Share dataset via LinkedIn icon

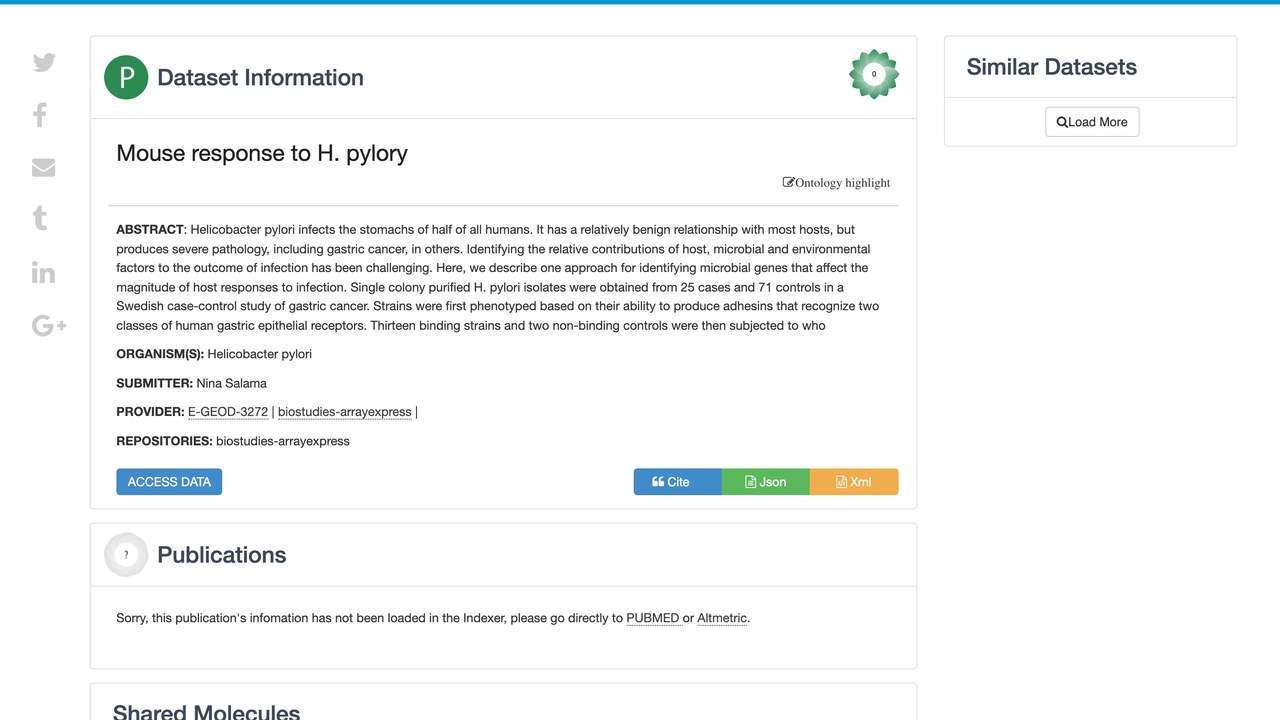[x=43, y=272]
